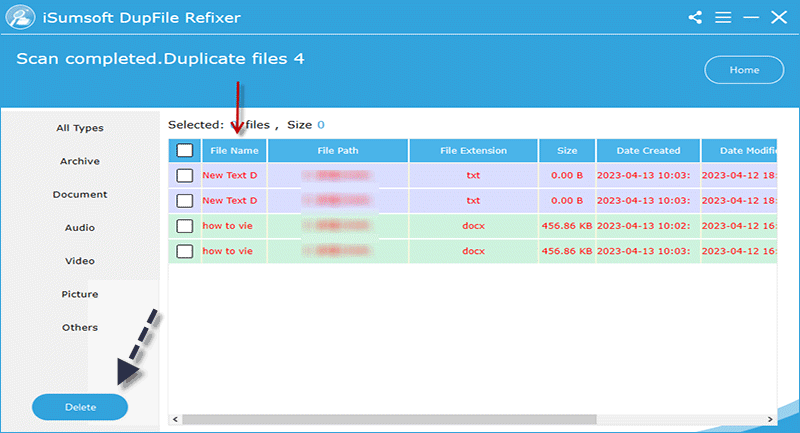Click the second '0.00 B' size cell
Image resolution: width=800 pixels, height=433 pixels.
[x=567, y=200]
